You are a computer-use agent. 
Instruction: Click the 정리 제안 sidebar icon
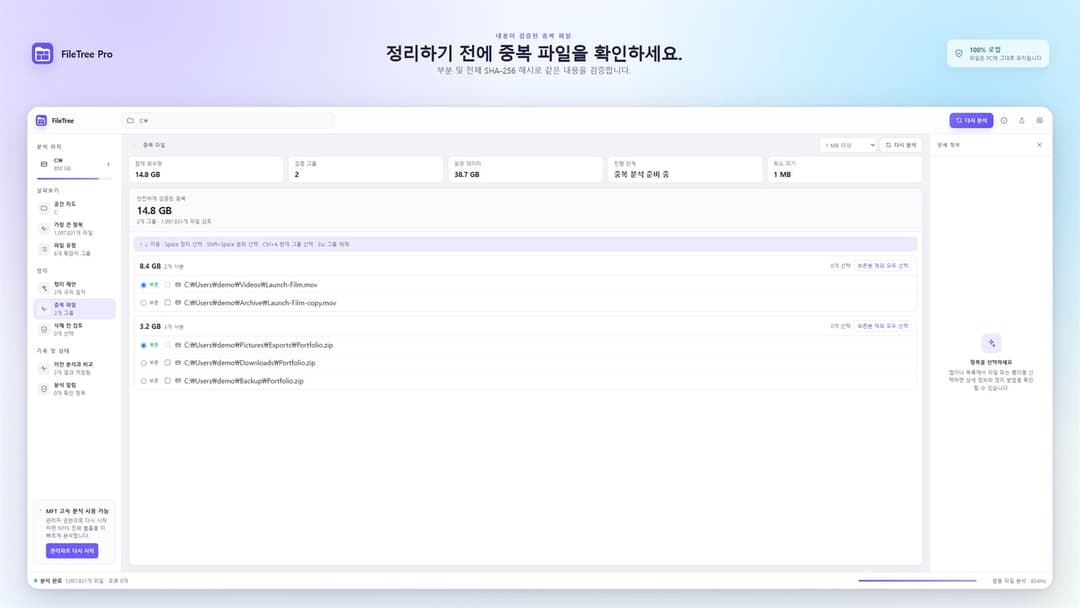(x=44, y=288)
